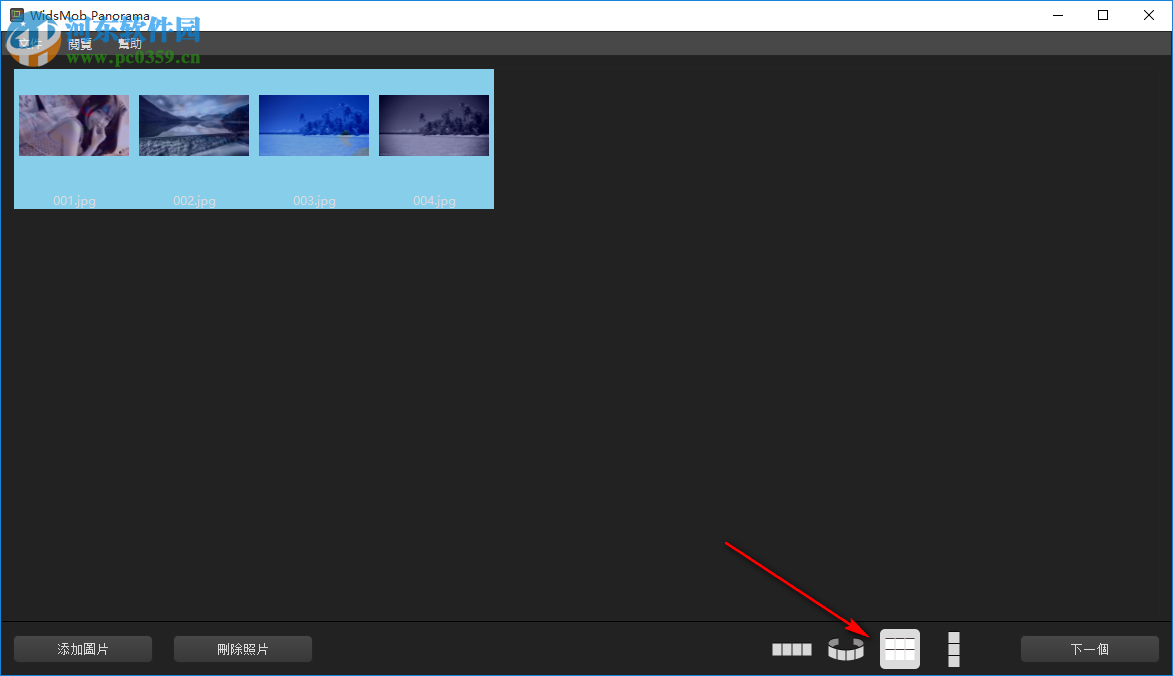Click the blue selection area around the thumbnails
The image size is (1173, 676).
[253, 80]
